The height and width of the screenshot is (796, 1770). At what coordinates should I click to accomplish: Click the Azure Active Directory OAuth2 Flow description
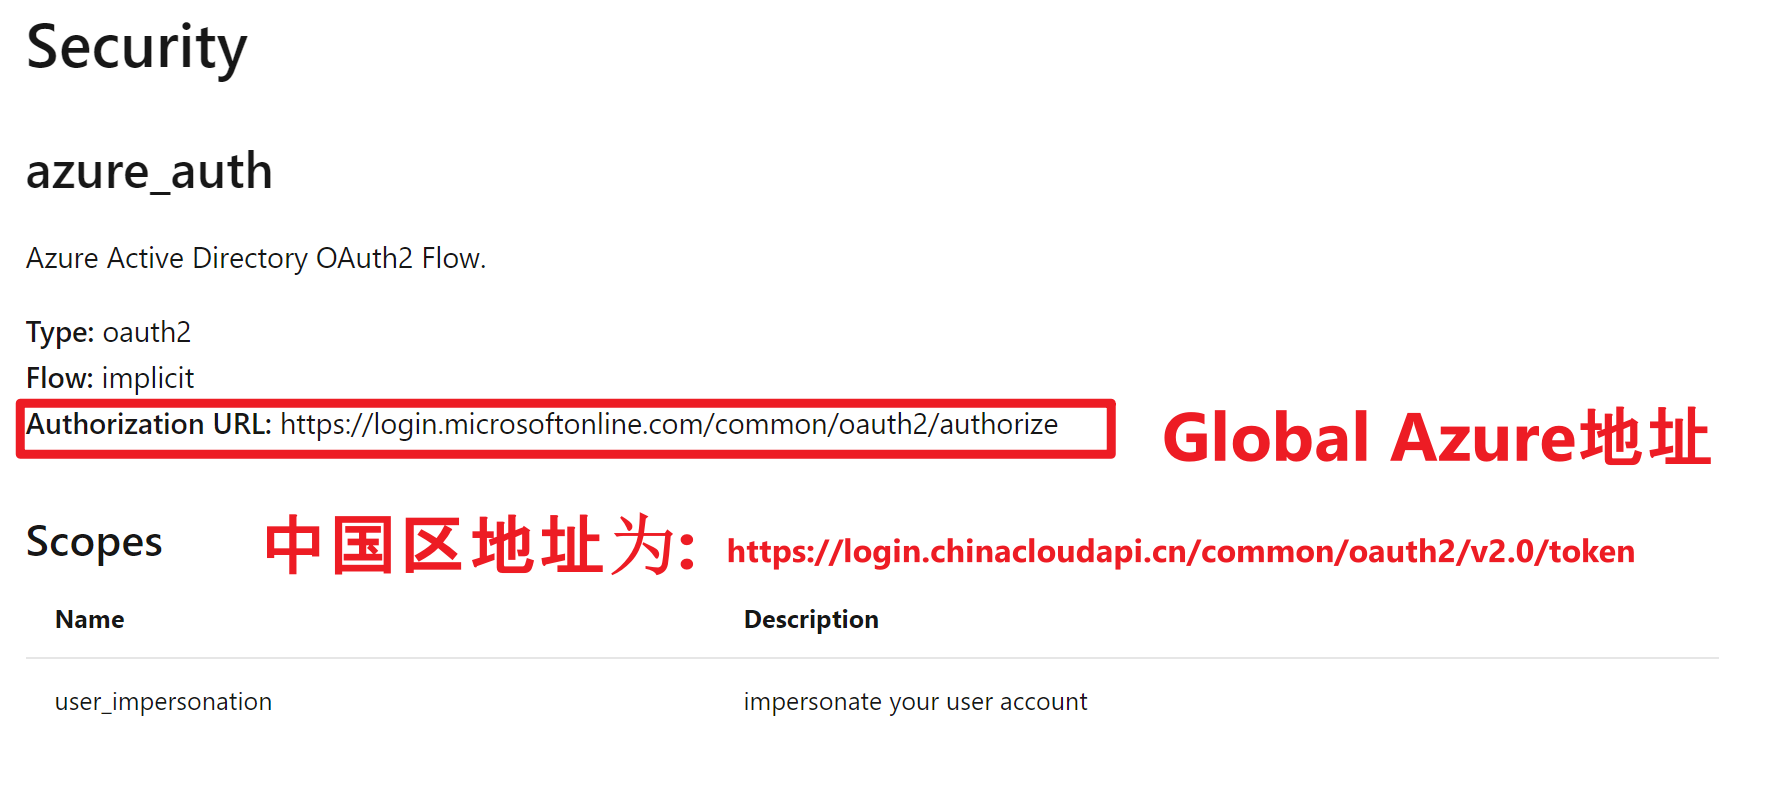click(256, 259)
